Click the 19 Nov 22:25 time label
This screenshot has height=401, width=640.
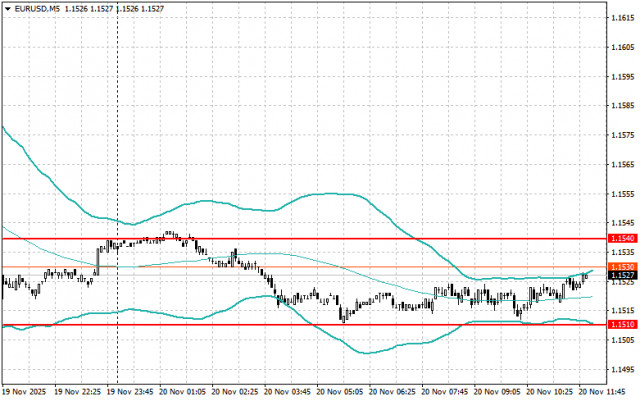point(78,392)
